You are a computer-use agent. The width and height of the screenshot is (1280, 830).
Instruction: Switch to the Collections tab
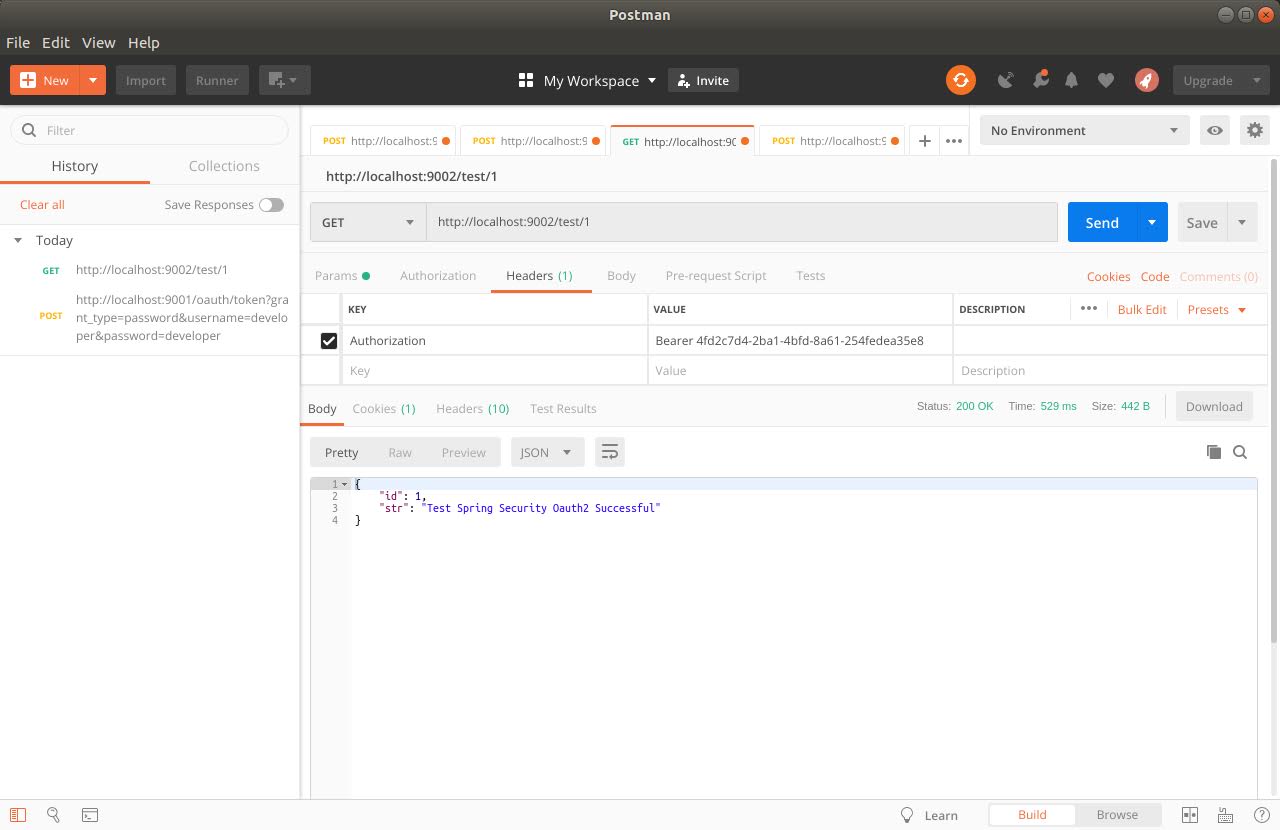224,166
